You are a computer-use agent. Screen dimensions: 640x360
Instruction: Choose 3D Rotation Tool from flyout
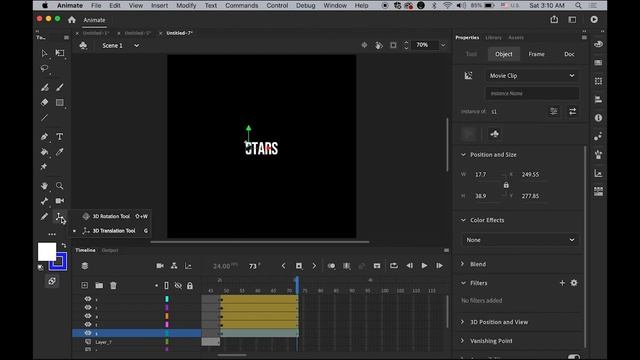pyautogui.click(x=111, y=216)
